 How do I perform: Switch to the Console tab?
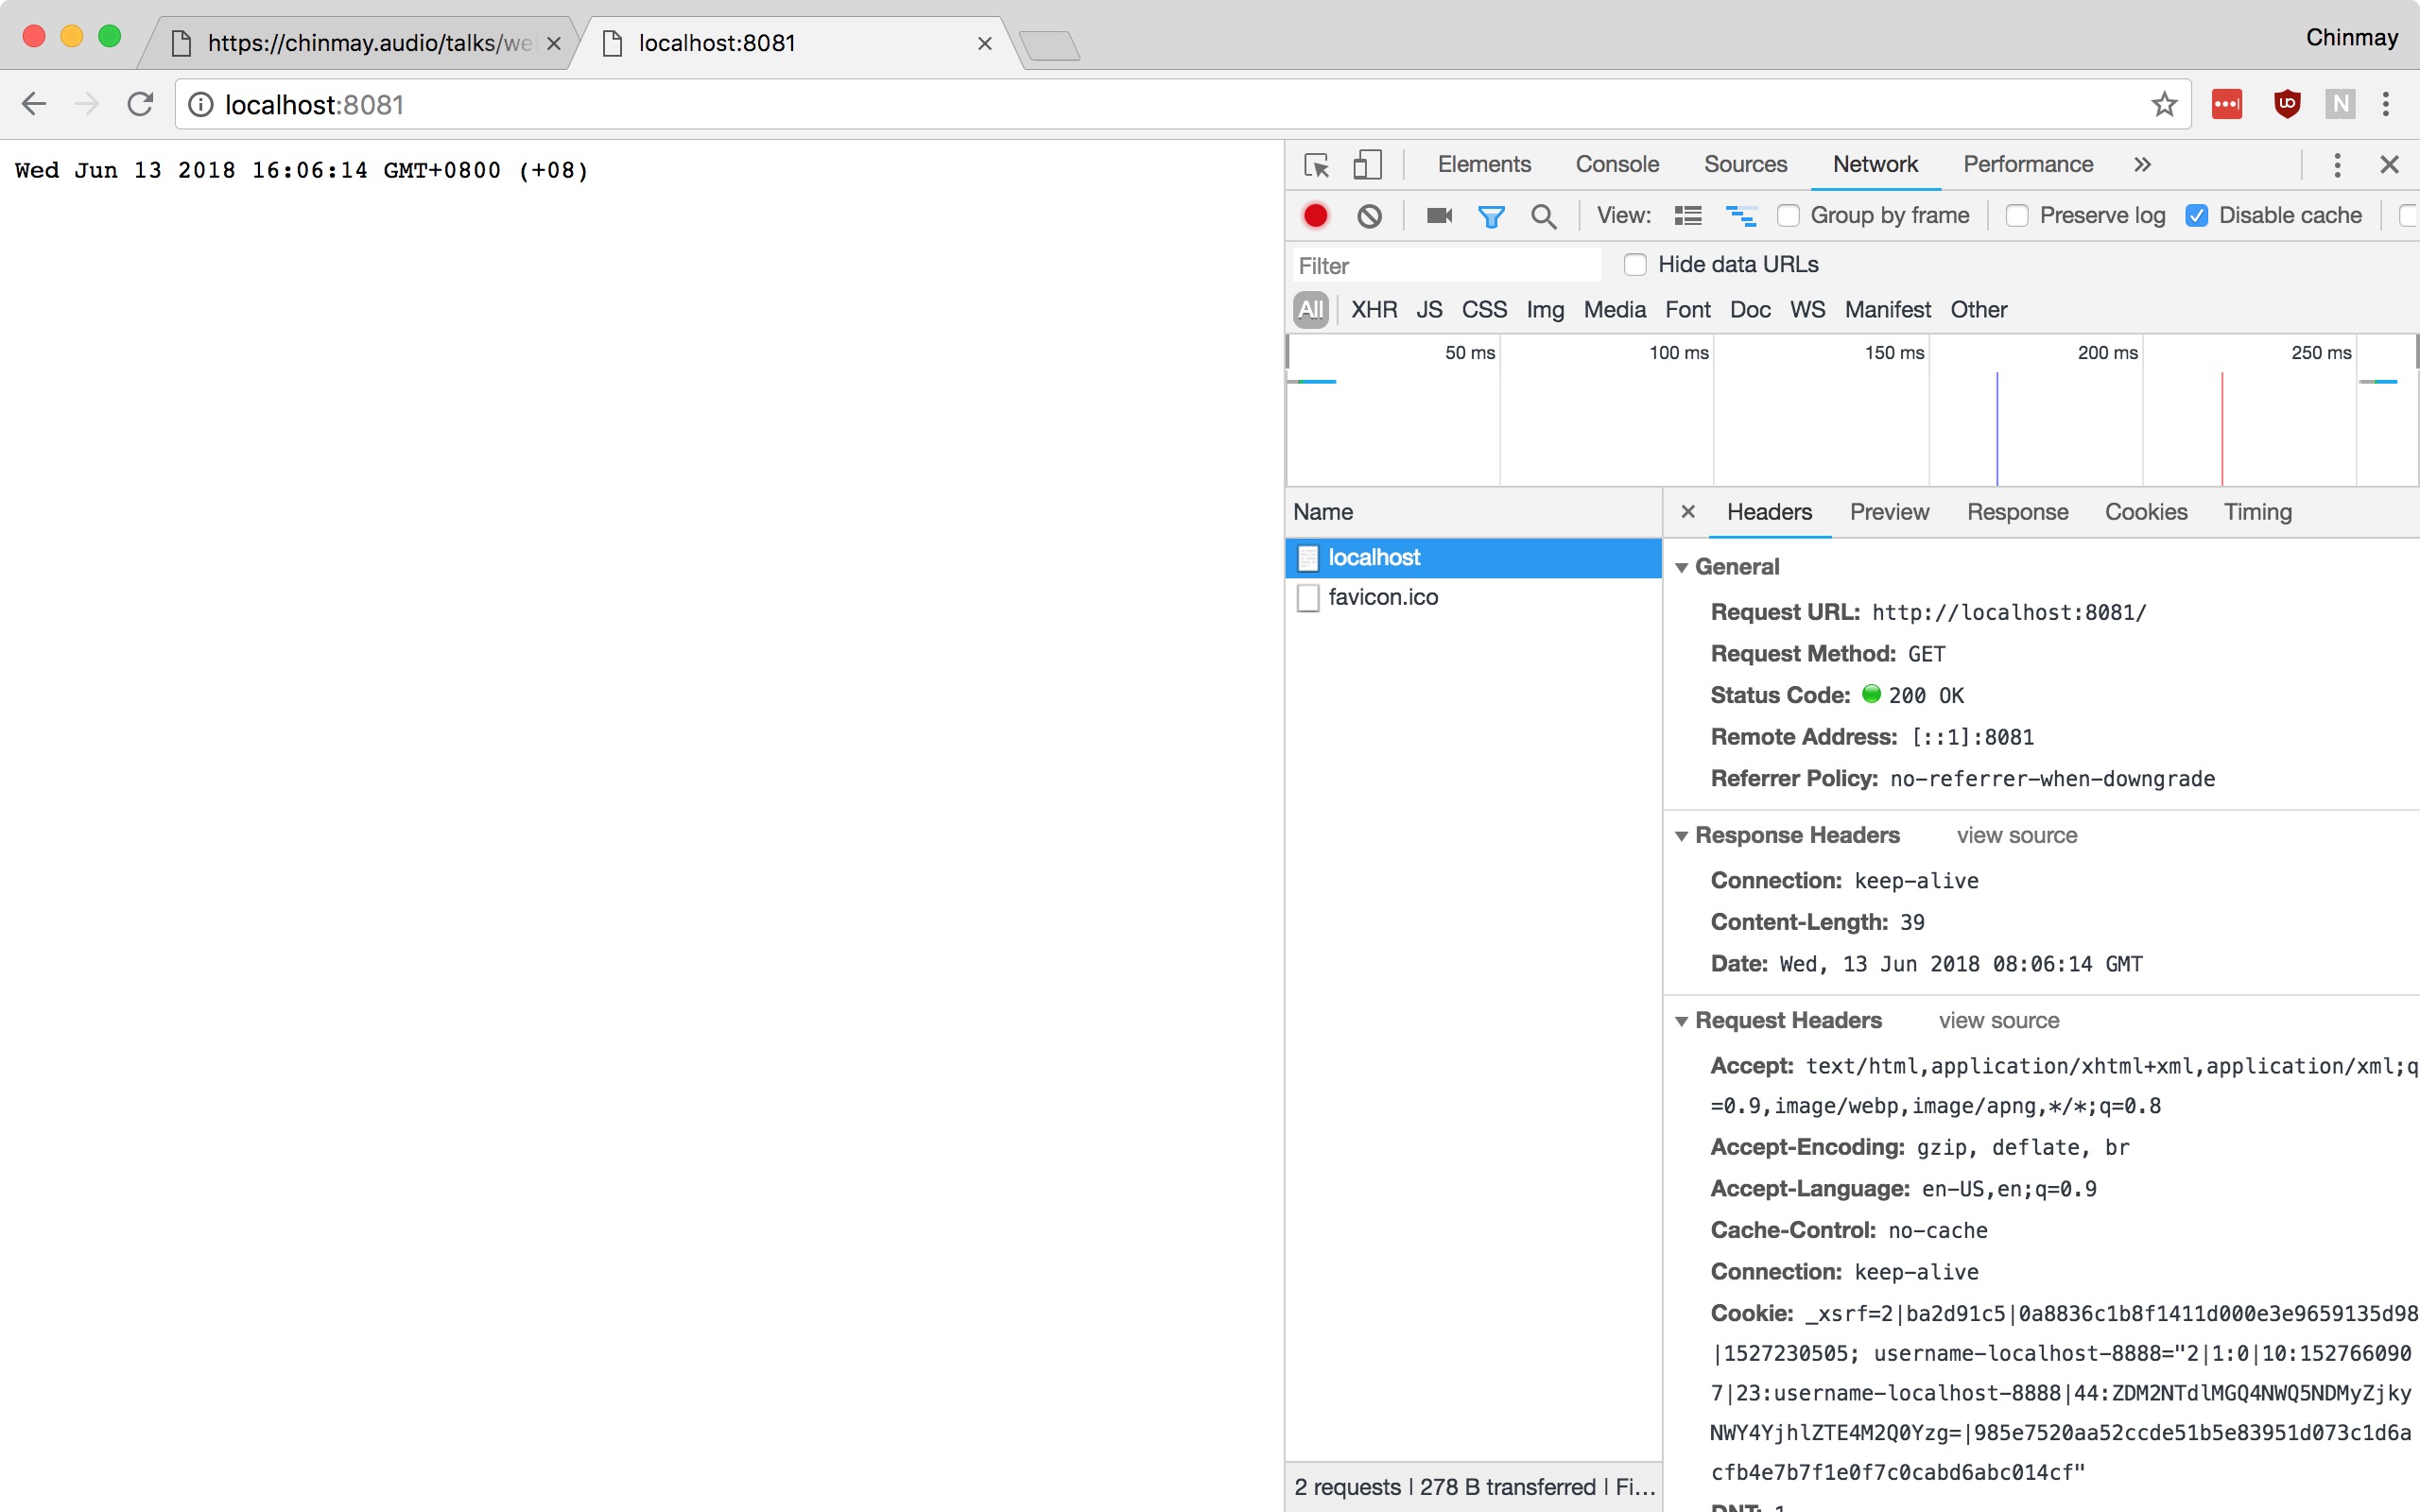tap(1617, 165)
